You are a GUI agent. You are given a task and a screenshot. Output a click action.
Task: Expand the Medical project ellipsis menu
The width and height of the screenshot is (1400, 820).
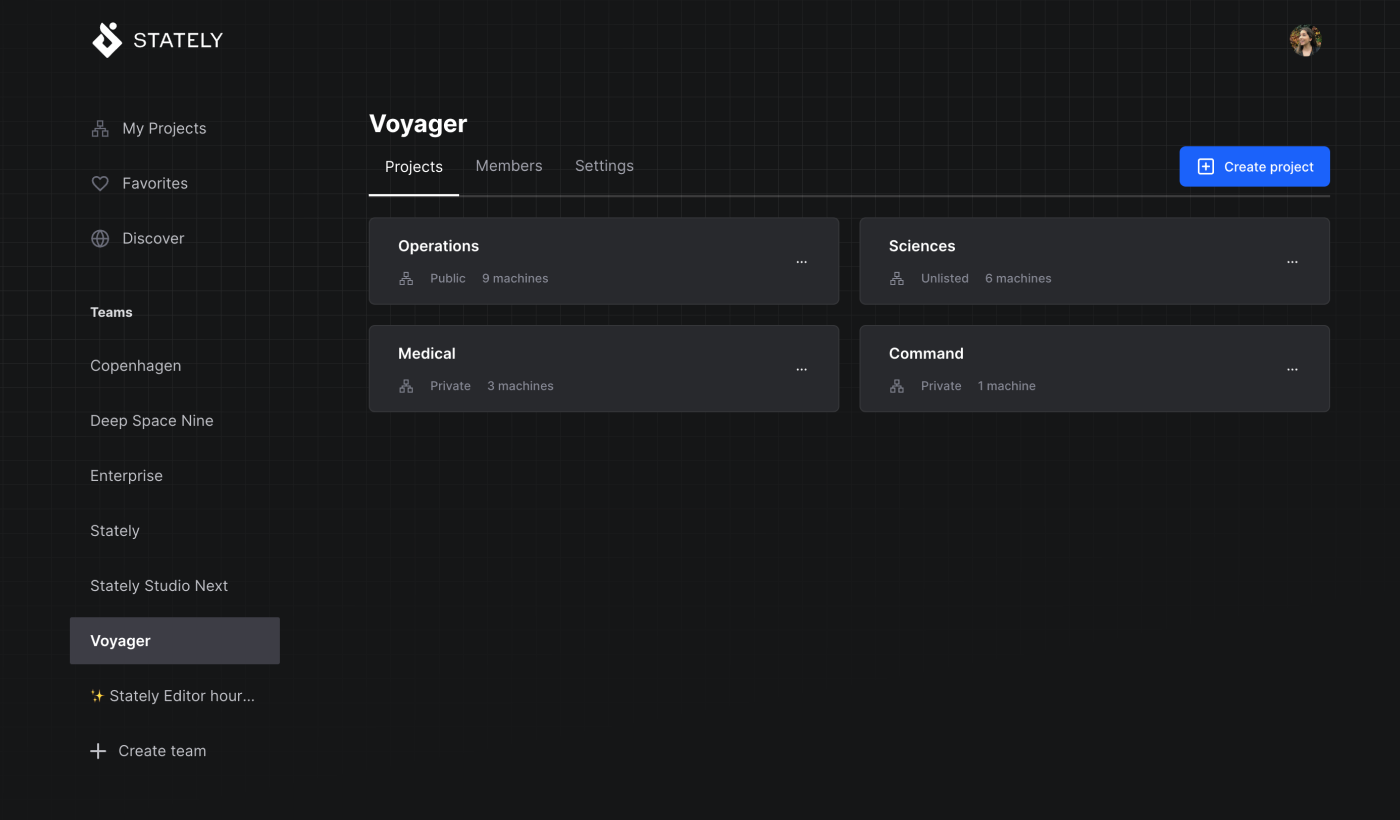click(801, 369)
